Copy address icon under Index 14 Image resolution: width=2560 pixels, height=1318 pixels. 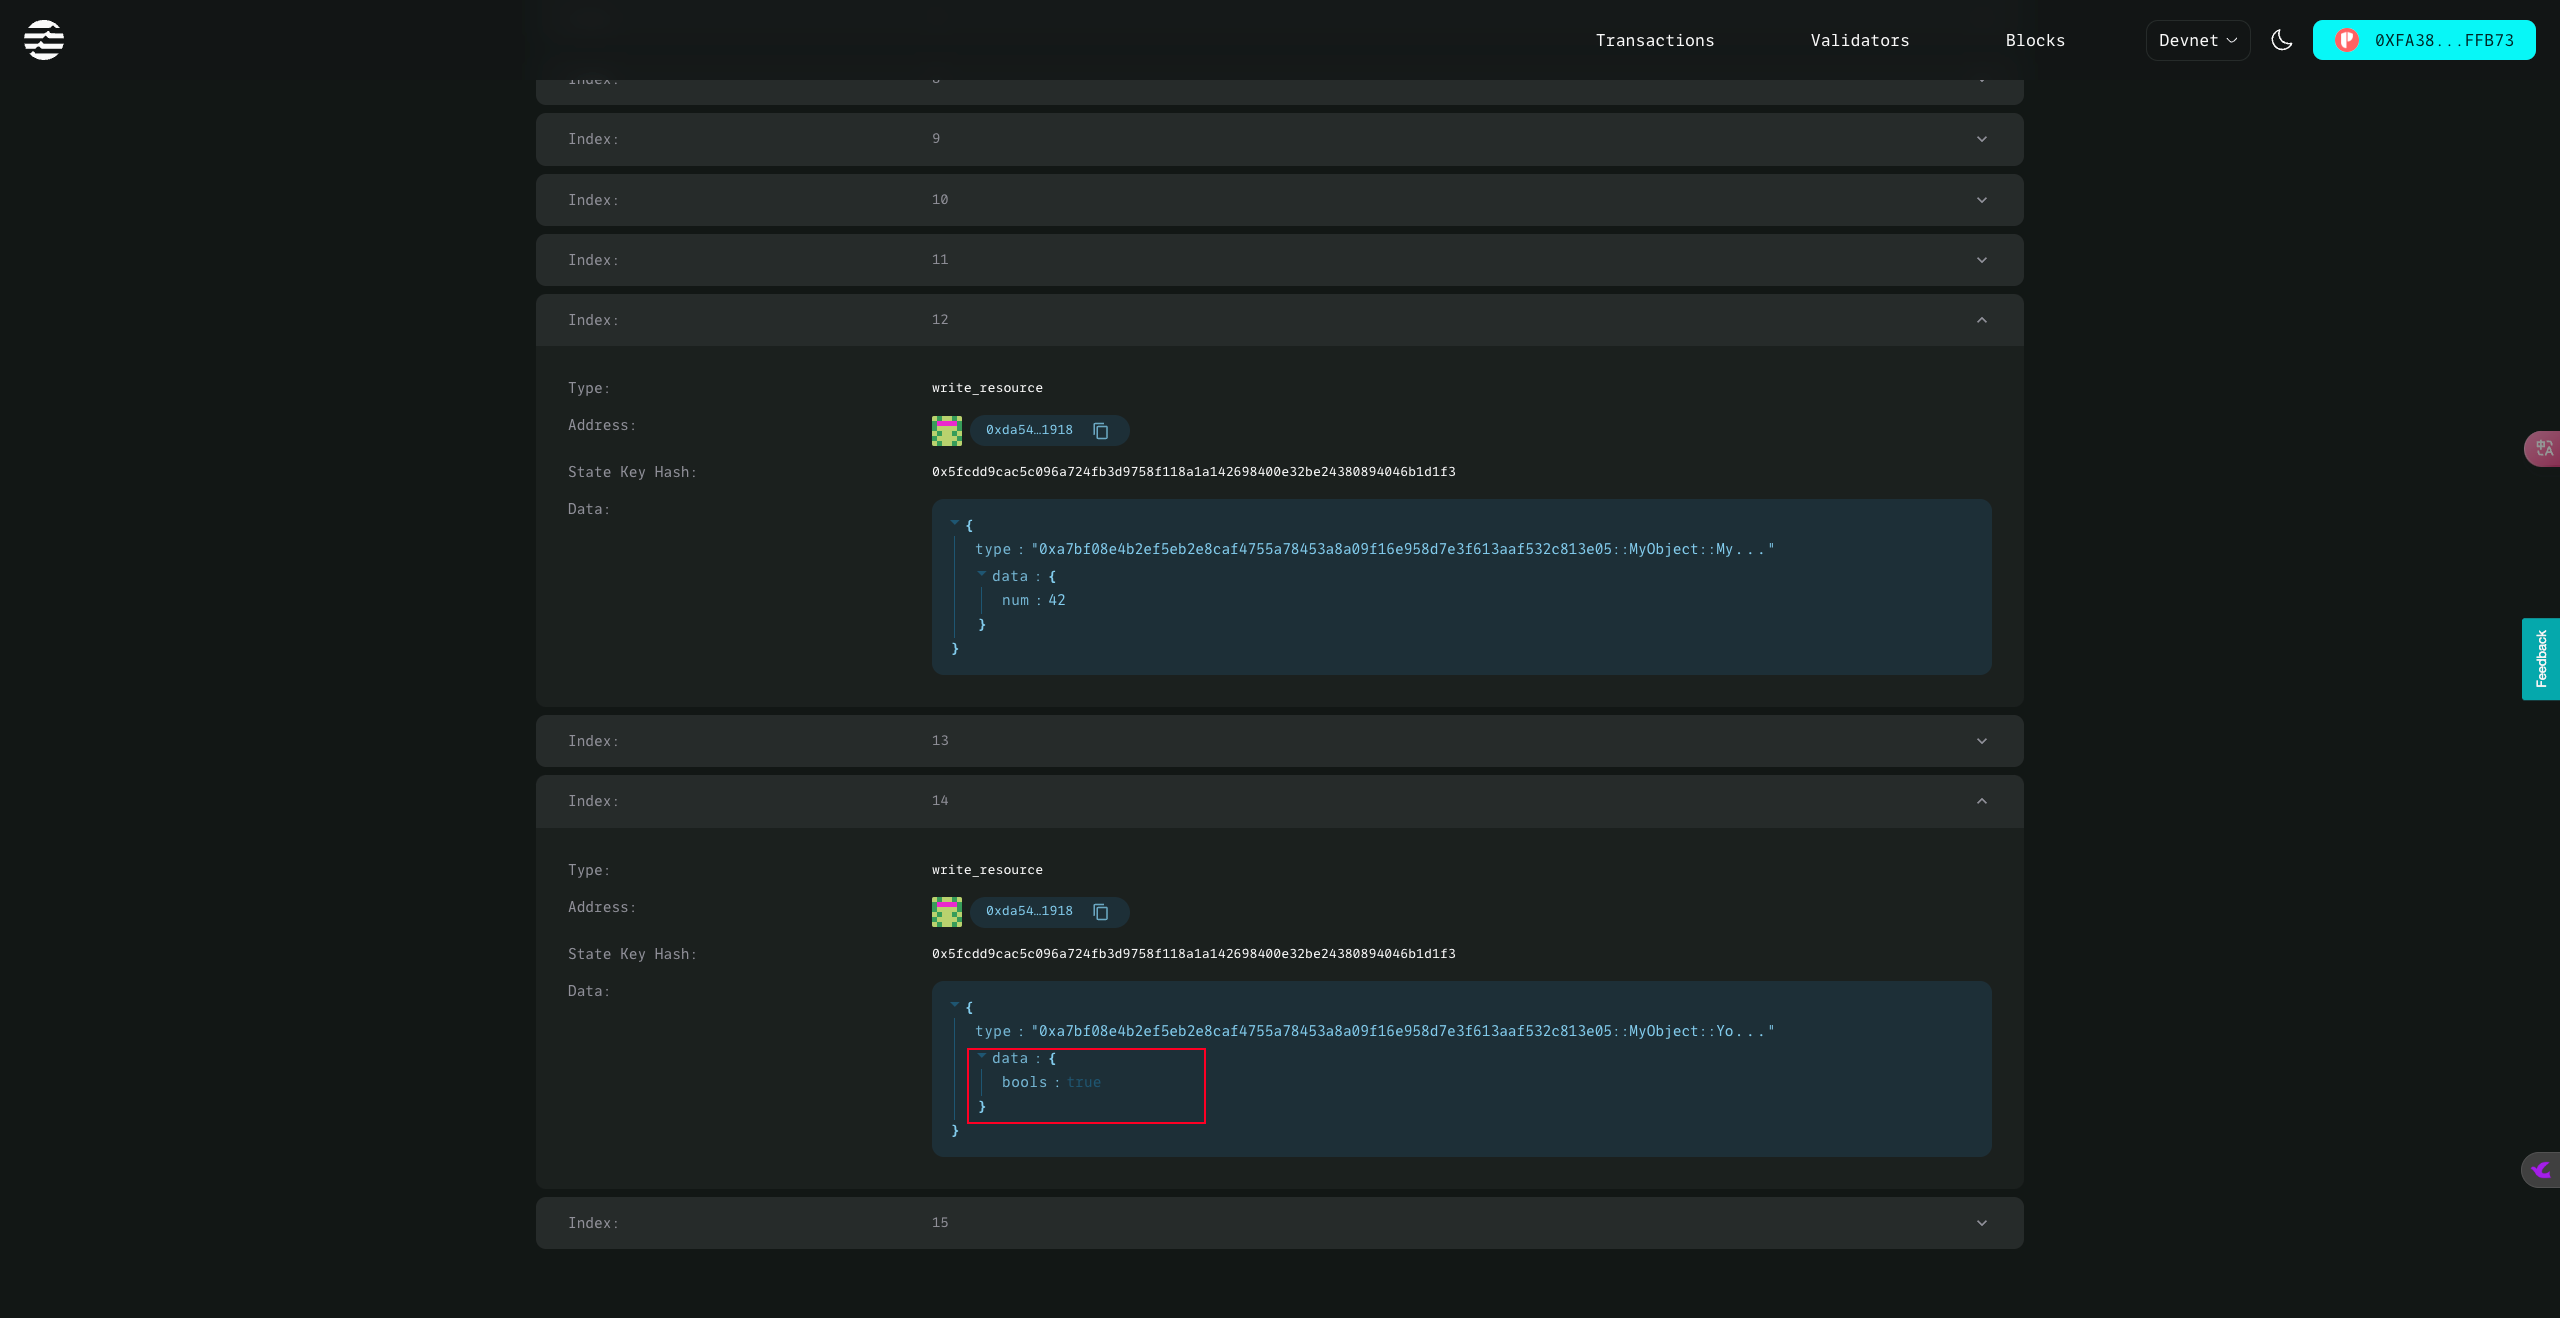(x=1101, y=912)
